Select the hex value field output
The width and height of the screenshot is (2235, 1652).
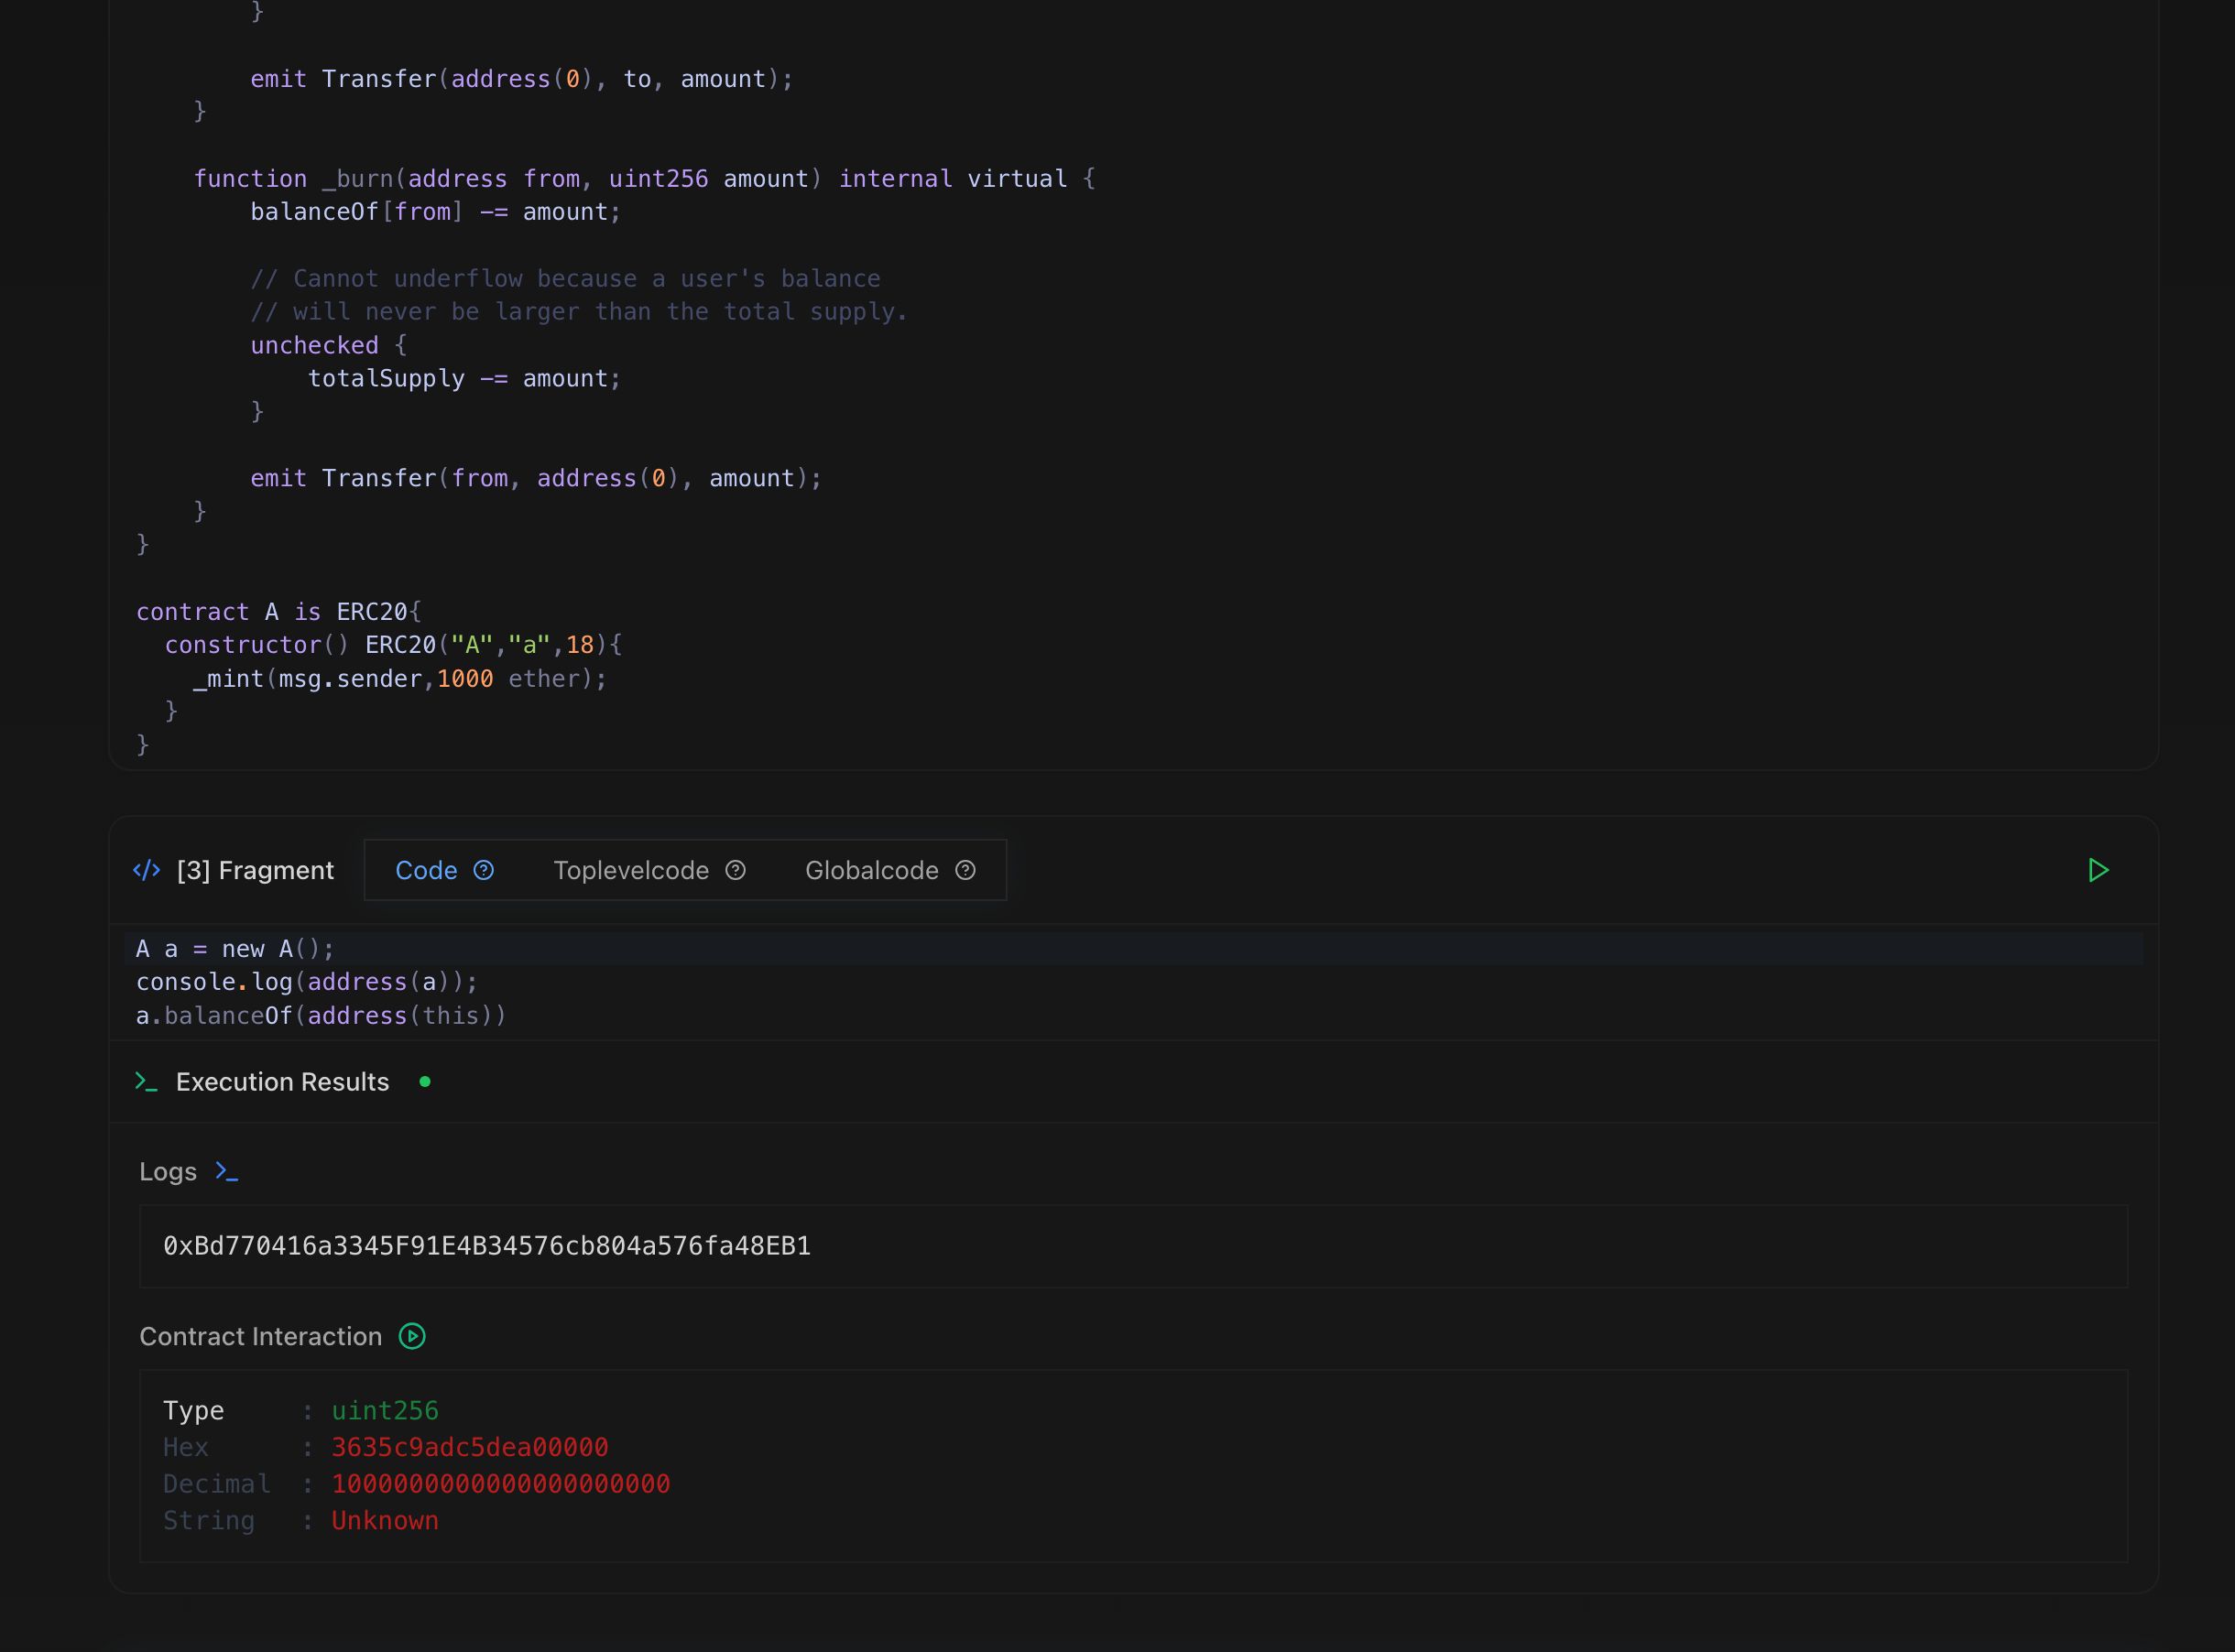click(470, 1445)
